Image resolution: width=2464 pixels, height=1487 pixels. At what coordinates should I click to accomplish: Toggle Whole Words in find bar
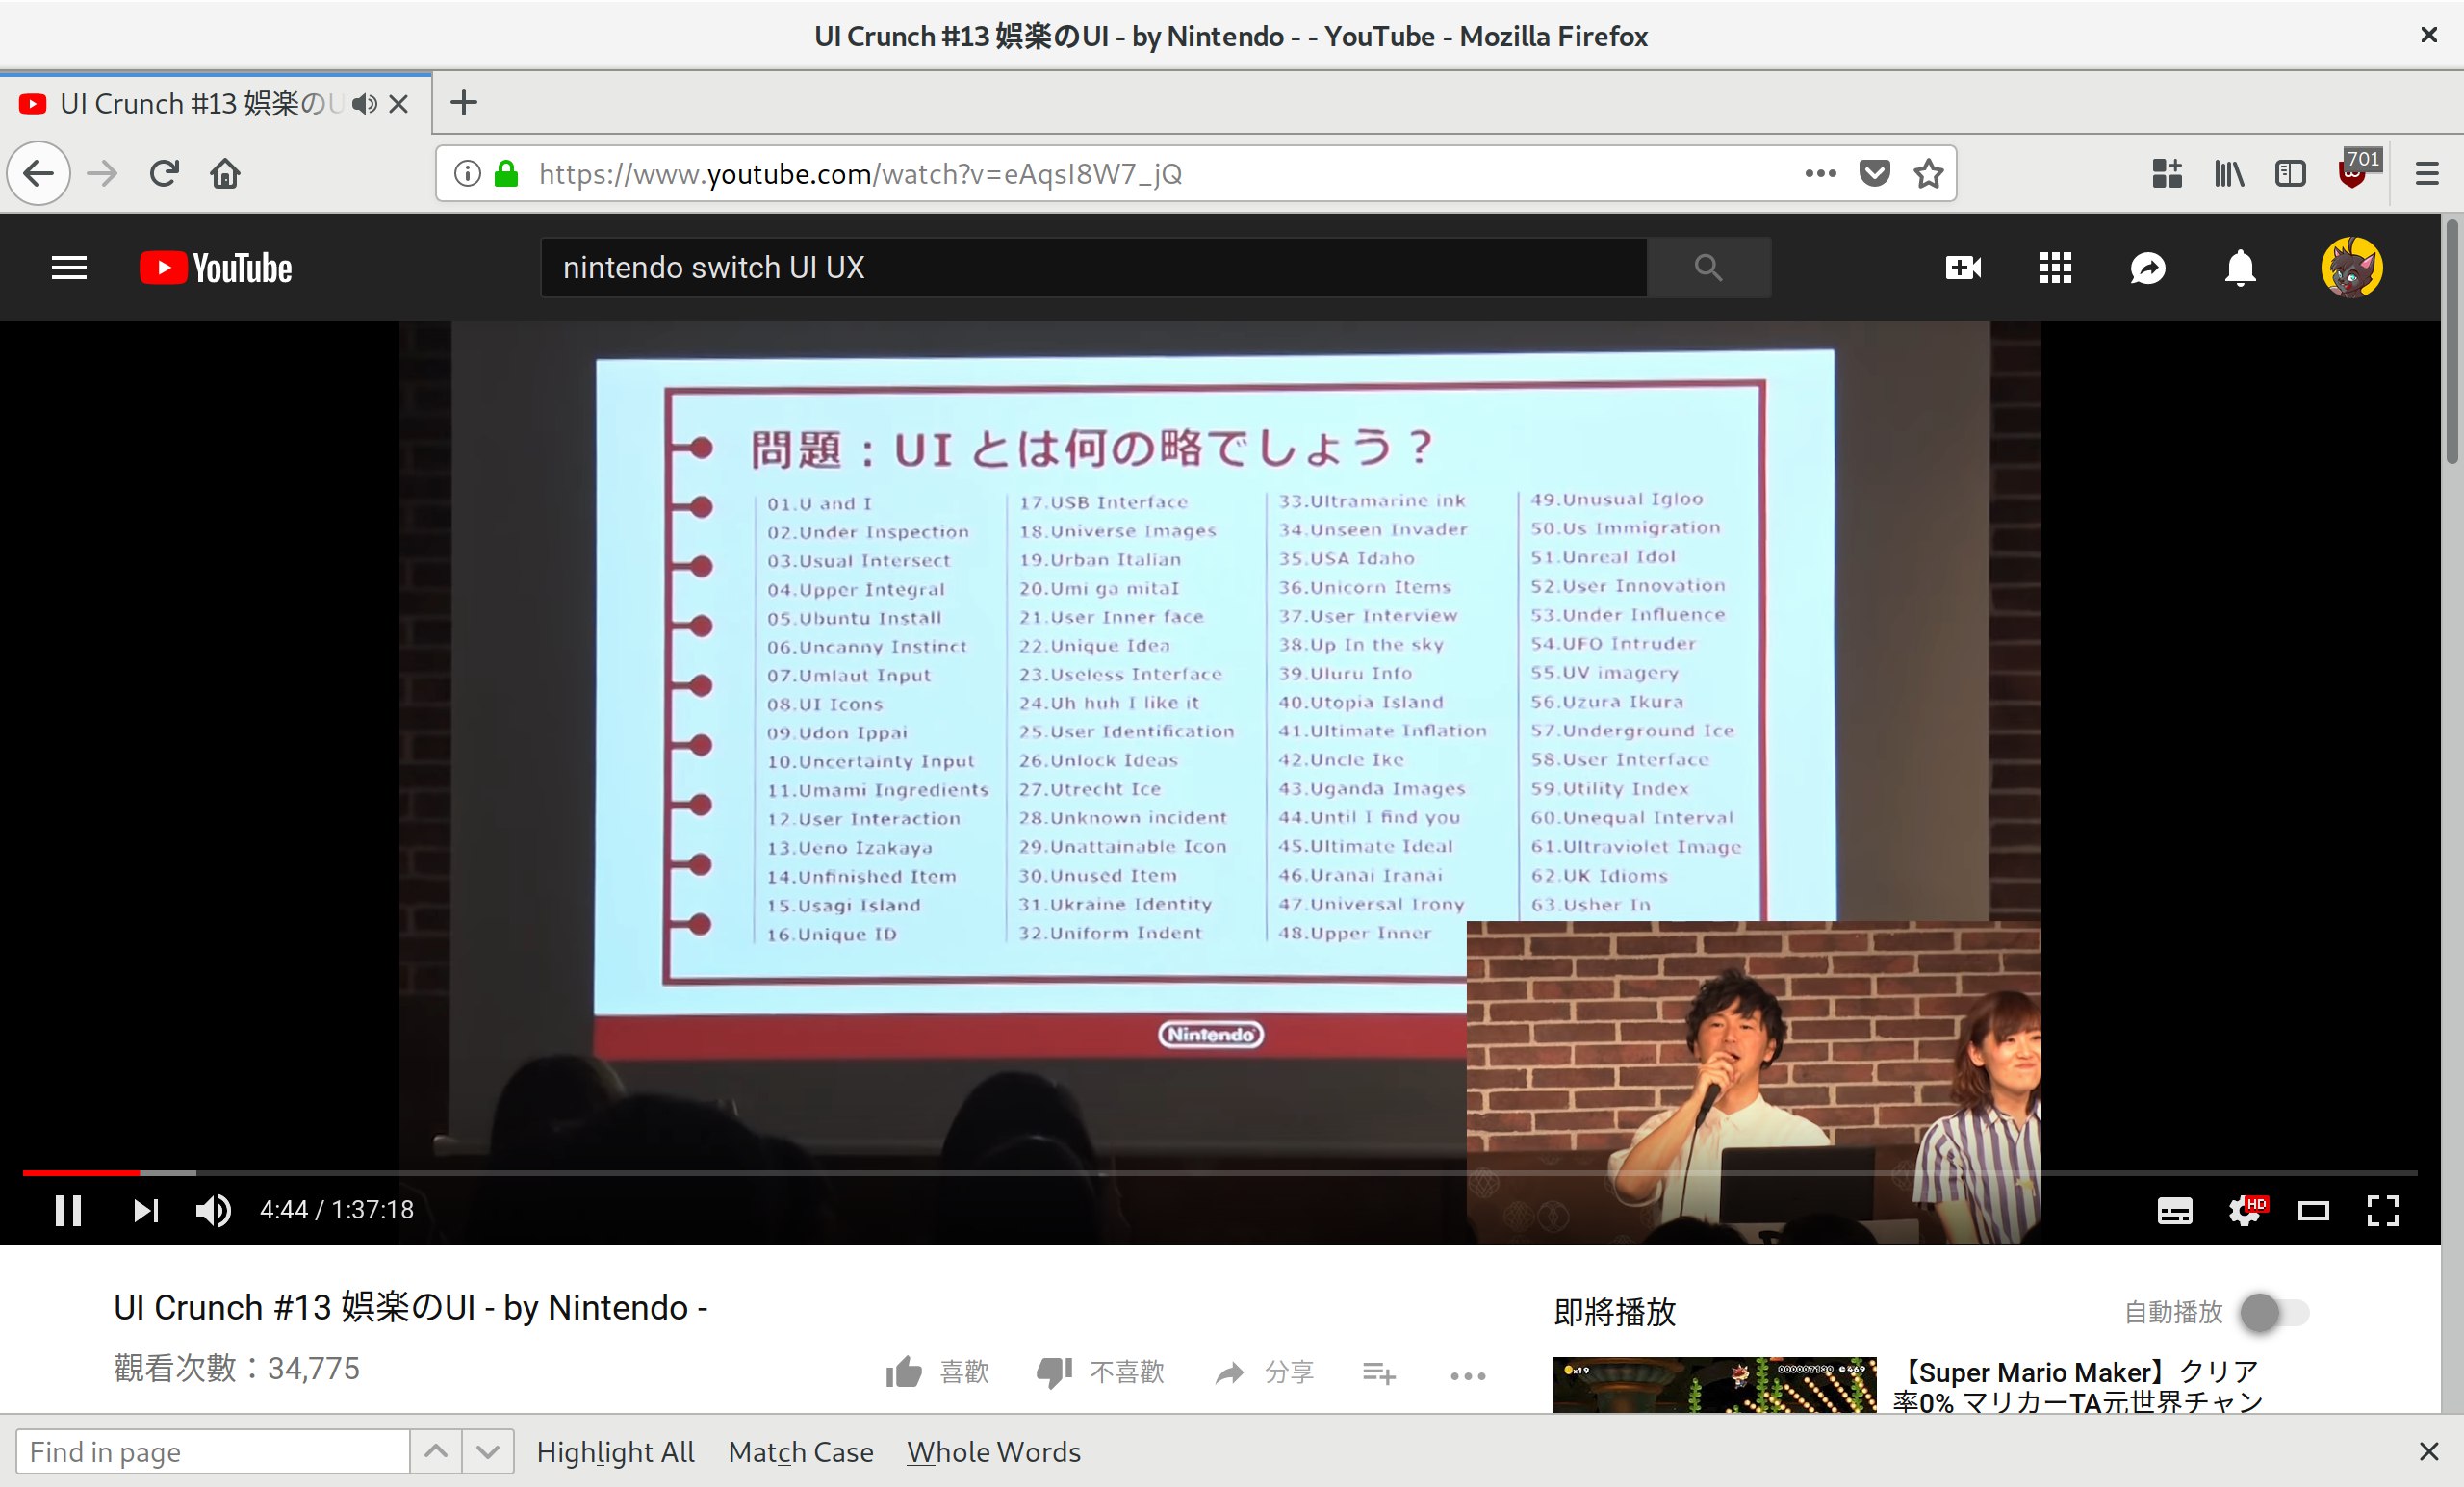(994, 1452)
